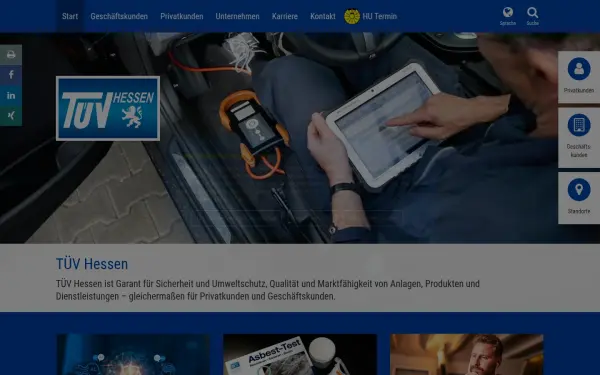The height and width of the screenshot is (375, 600).
Task: Open the Unternehmen menu
Action: pos(237,16)
